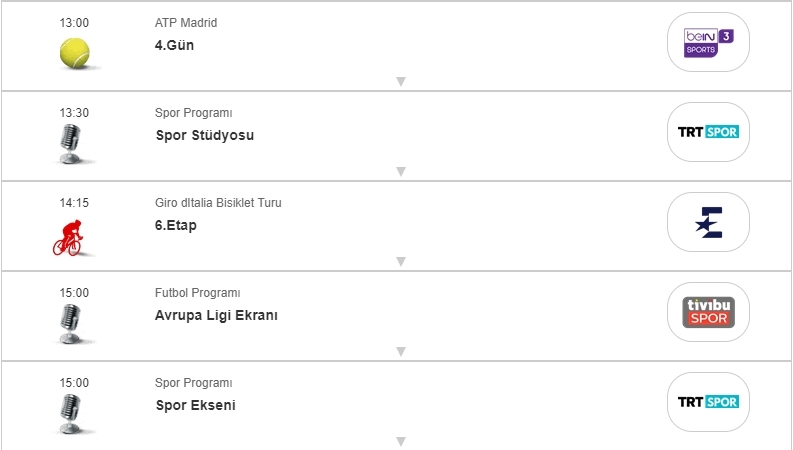
Task: Click the microphone icon beside Spor Ekseni
Action: tap(70, 413)
